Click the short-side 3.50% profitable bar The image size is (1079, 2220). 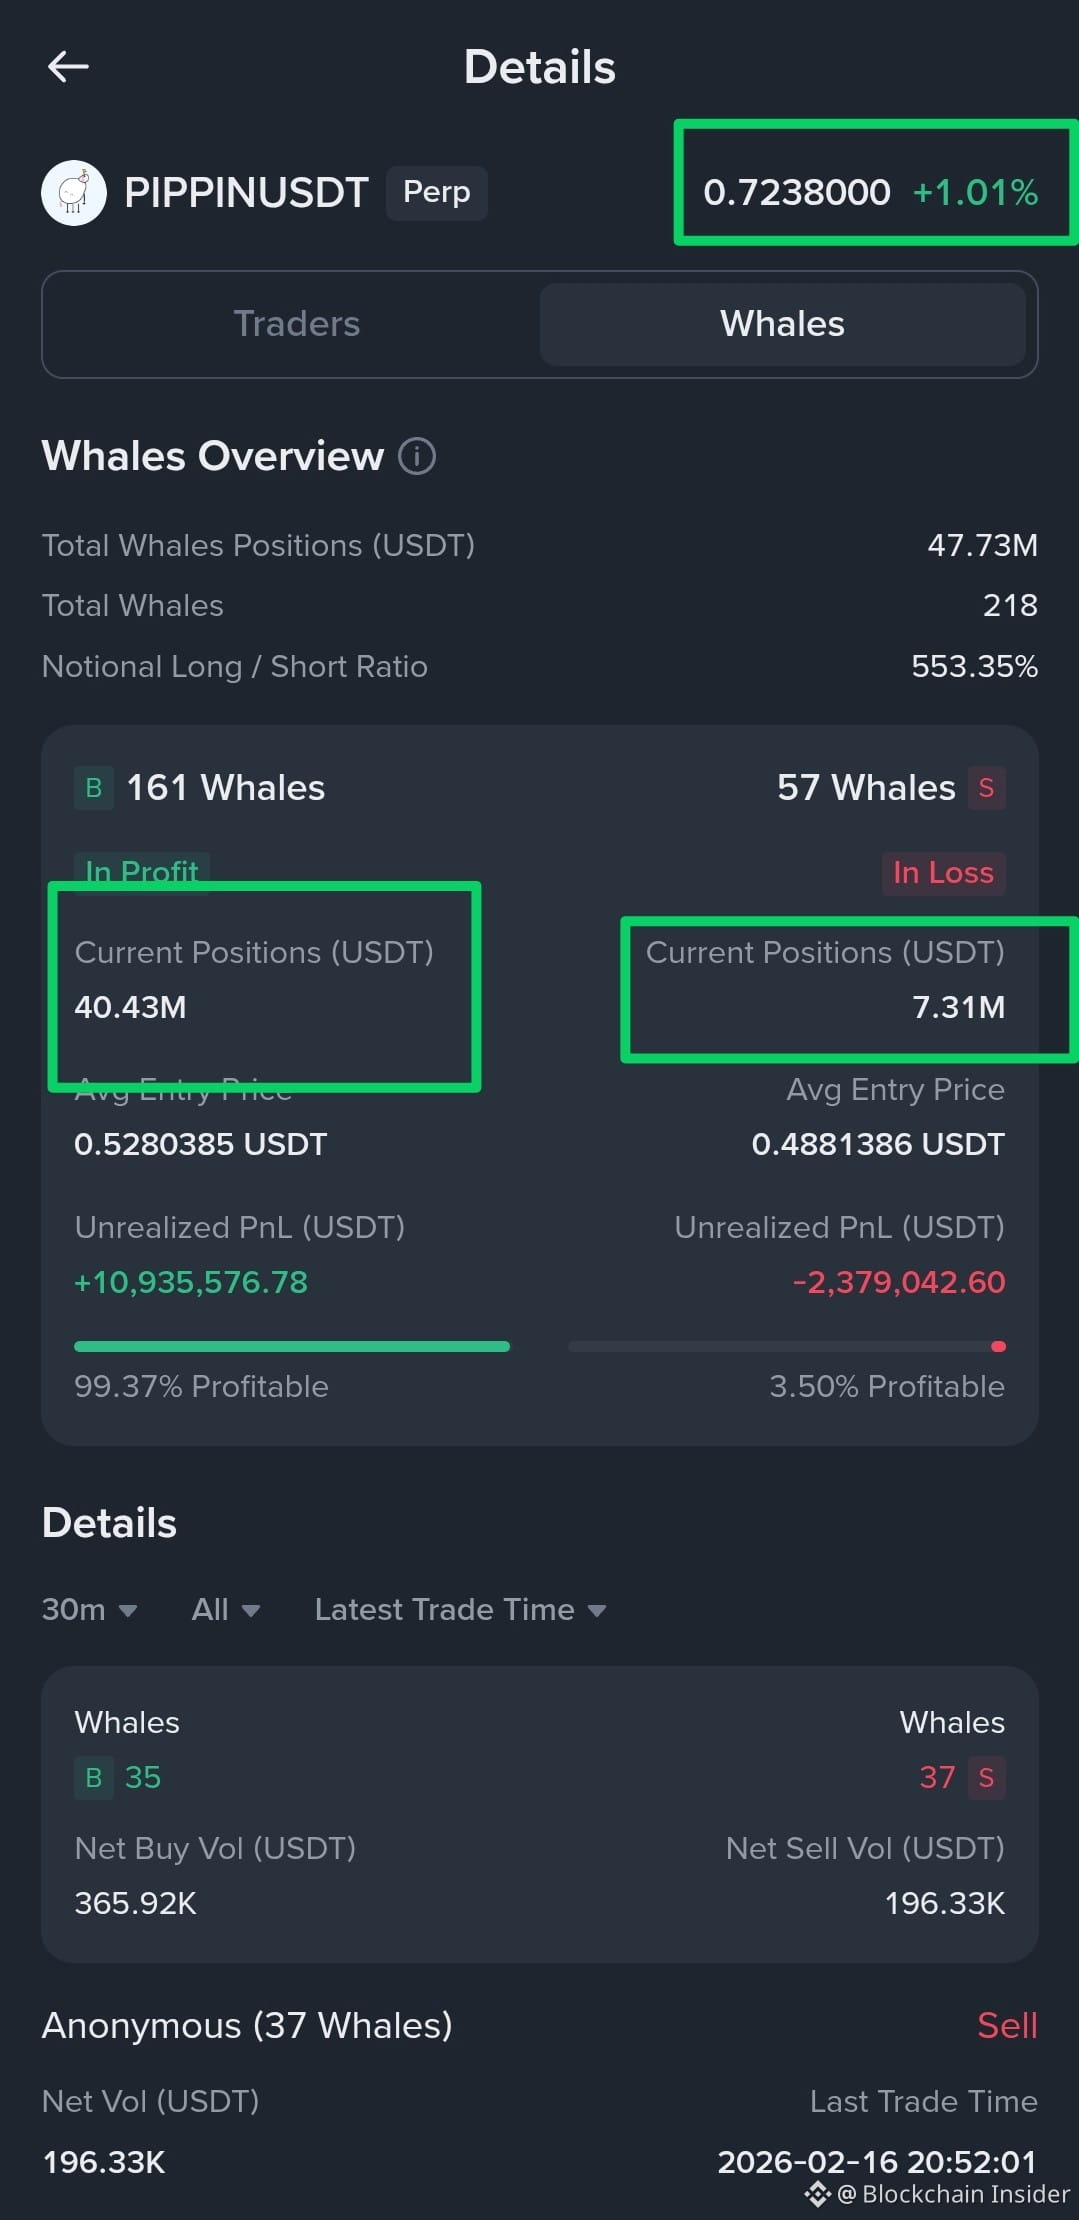tap(787, 1346)
